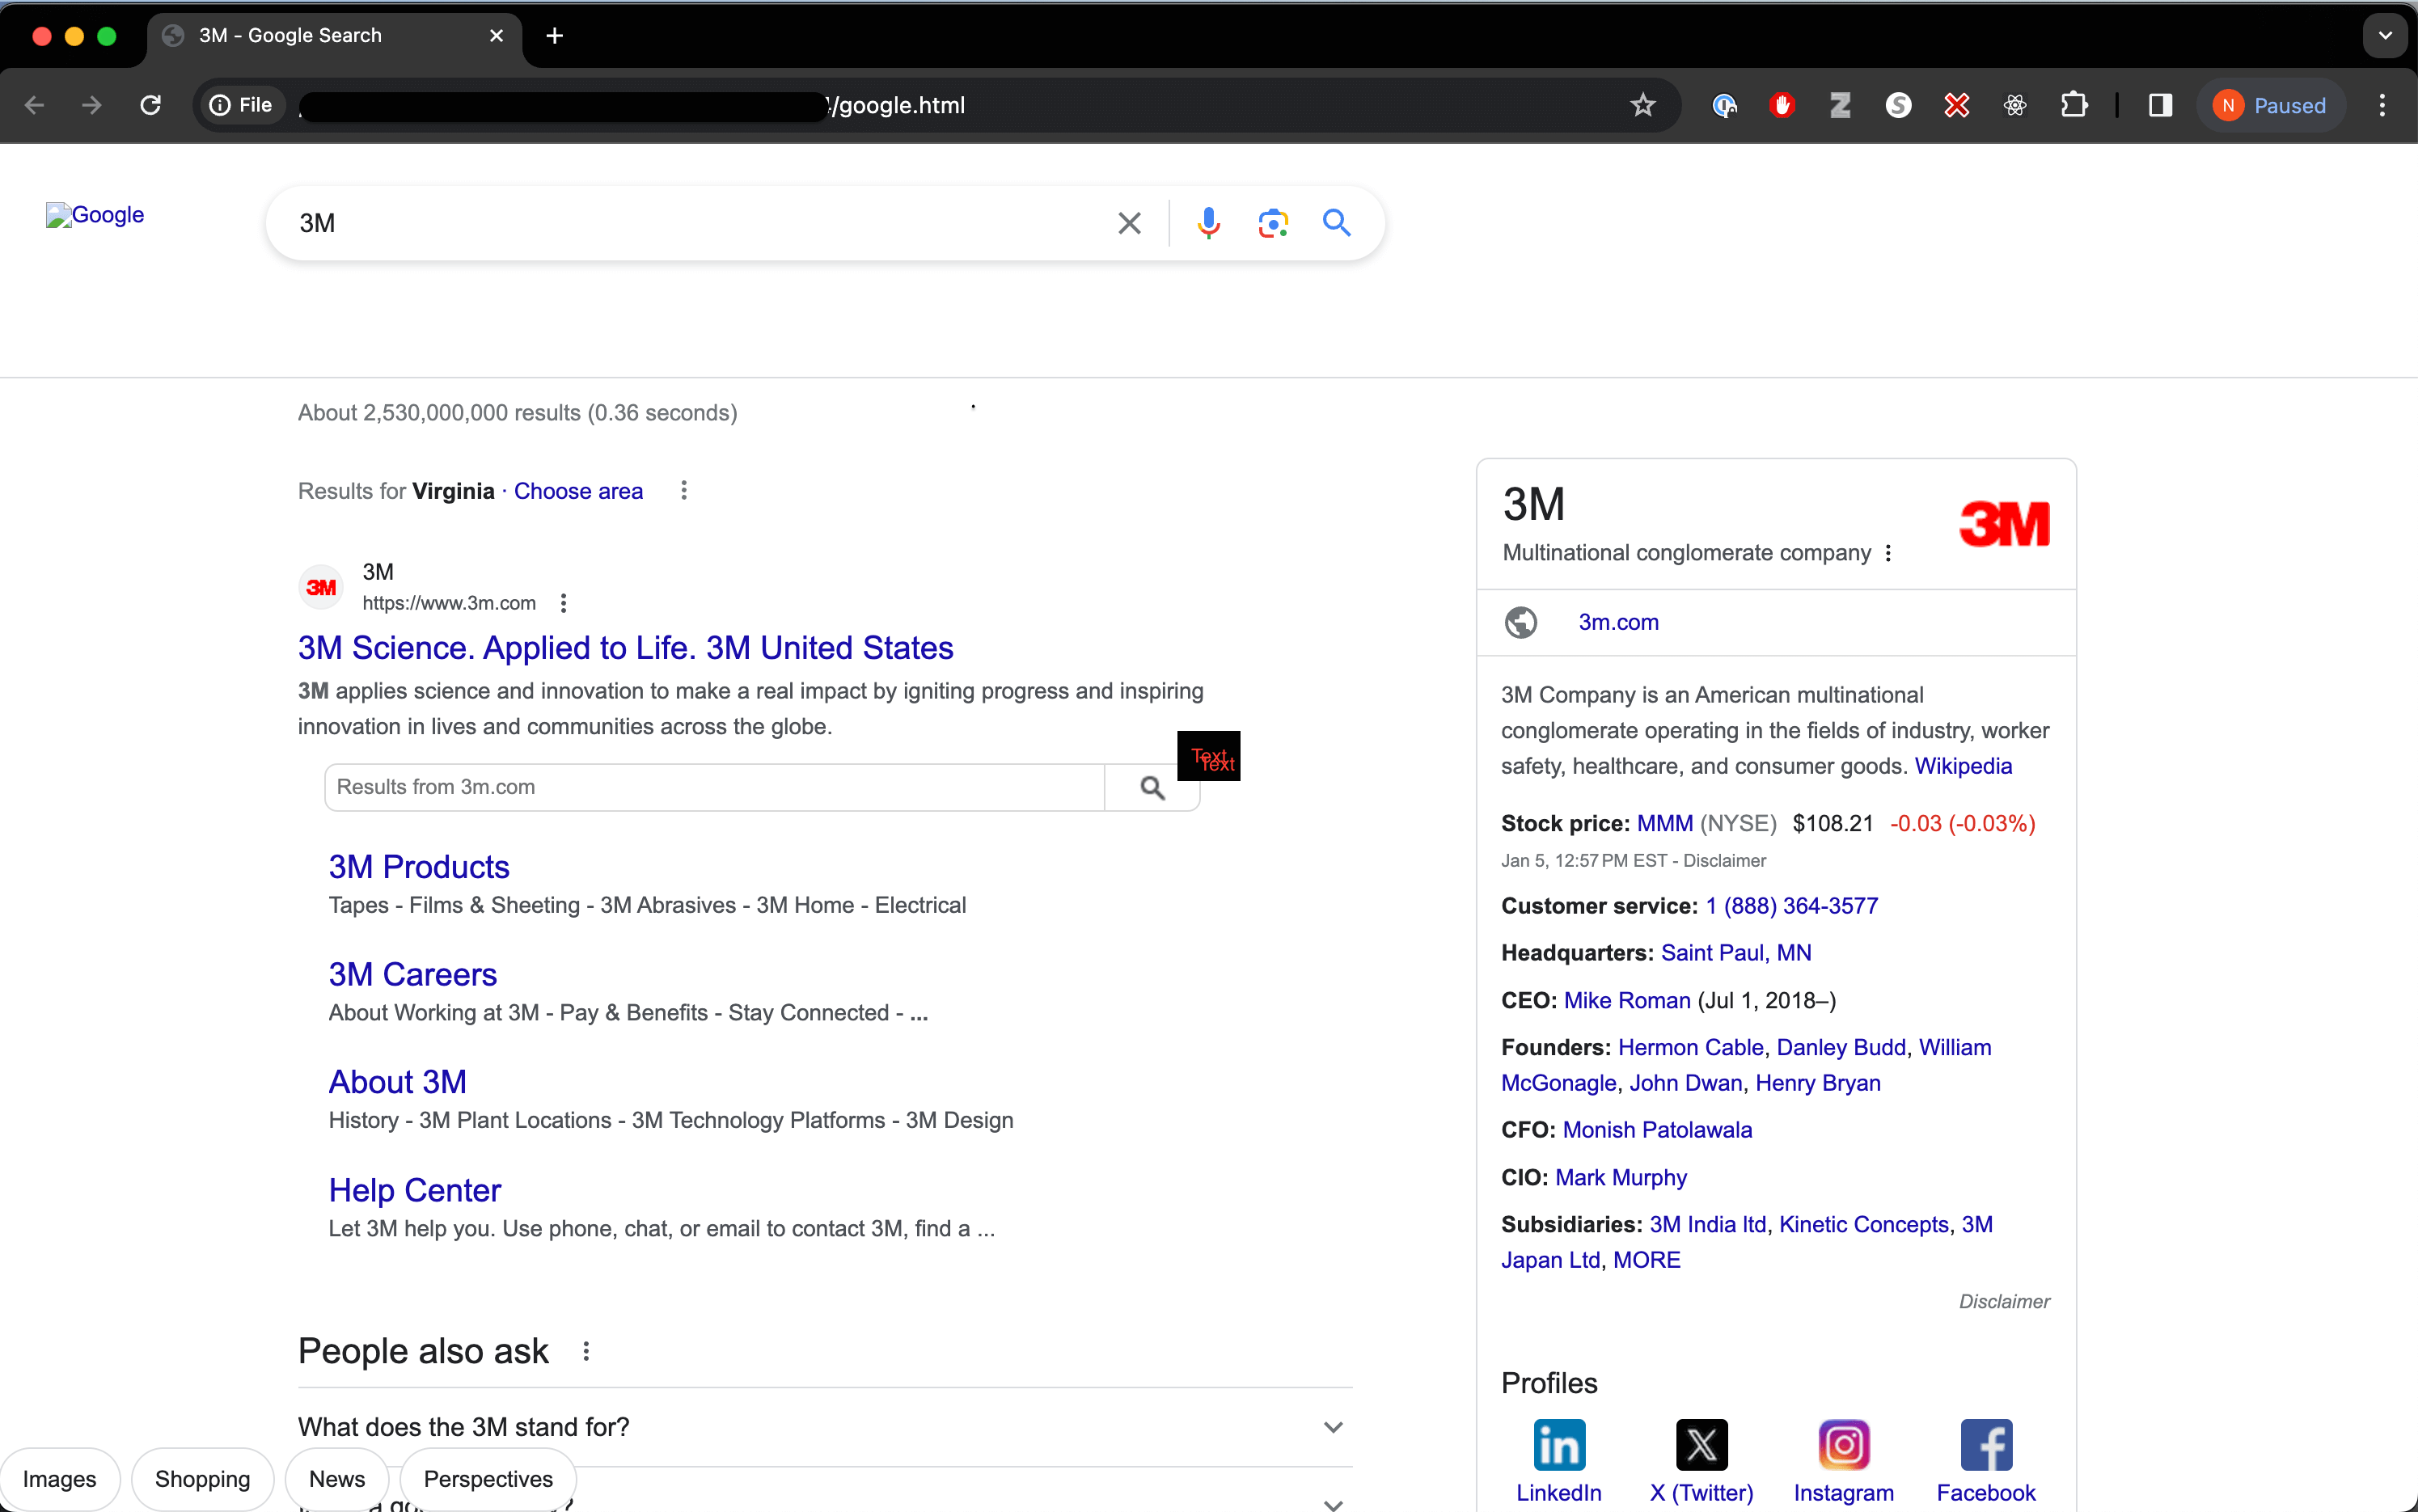Screen dimensions: 2418x1512
Task: Open Mark Murphy CIO link
Action: [1620, 1177]
